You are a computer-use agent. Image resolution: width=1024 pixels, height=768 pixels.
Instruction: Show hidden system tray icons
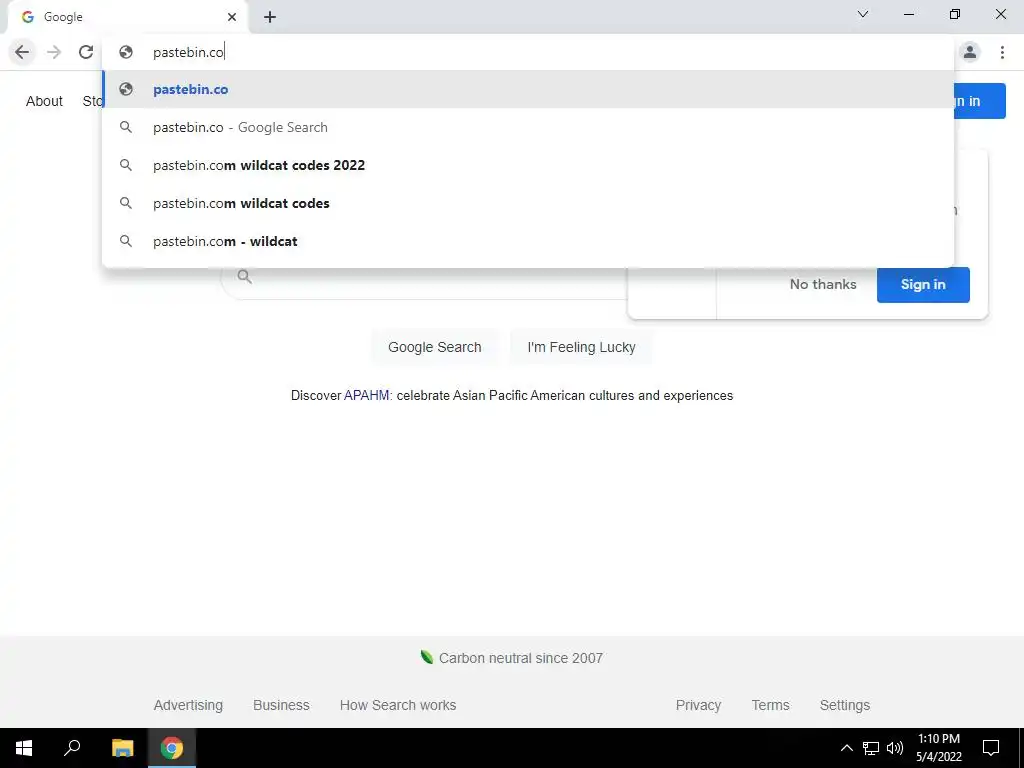pyautogui.click(x=846, y=748)
